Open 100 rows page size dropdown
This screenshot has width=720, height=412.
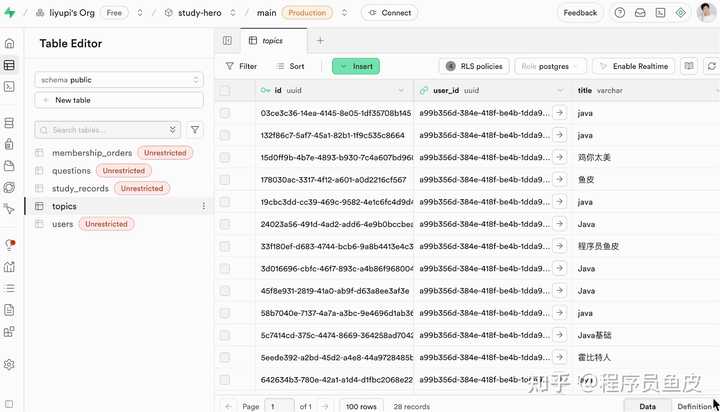coord(361,406)
